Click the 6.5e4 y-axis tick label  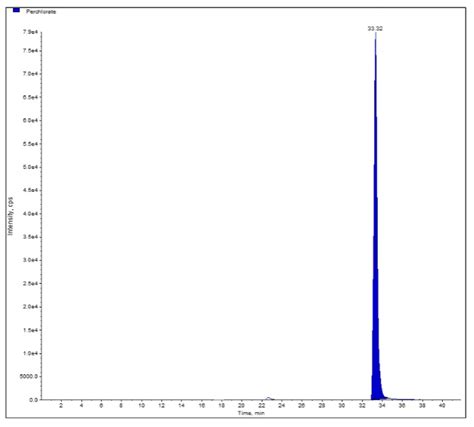click(30, 97)
